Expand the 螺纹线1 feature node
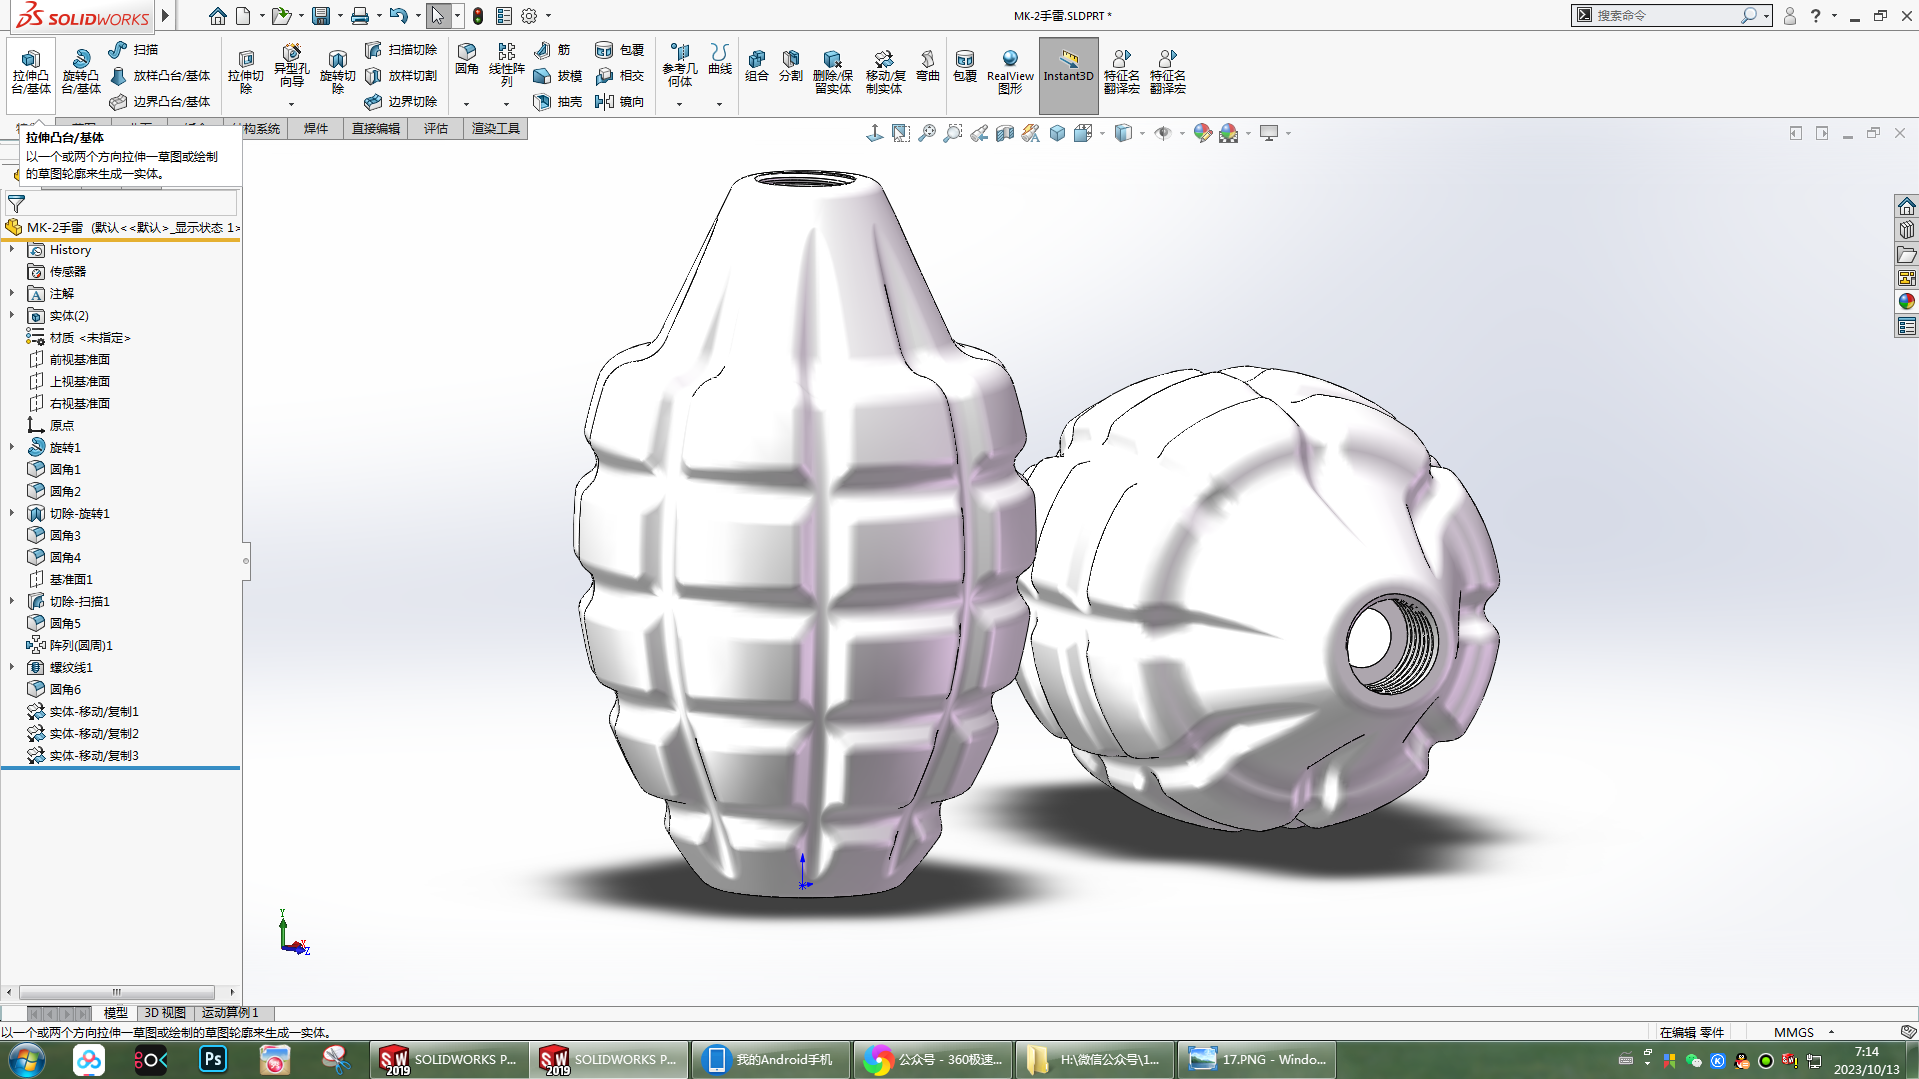 12,667
